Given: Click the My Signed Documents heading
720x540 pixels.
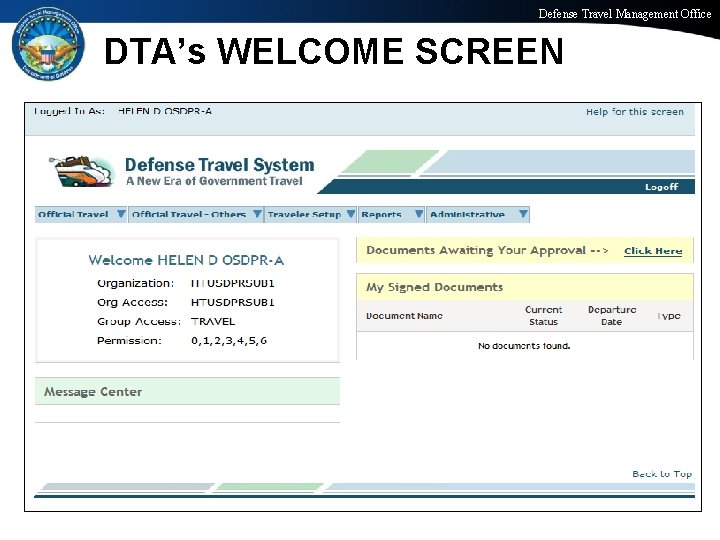Looking at the screenshot, I should 434,287.
